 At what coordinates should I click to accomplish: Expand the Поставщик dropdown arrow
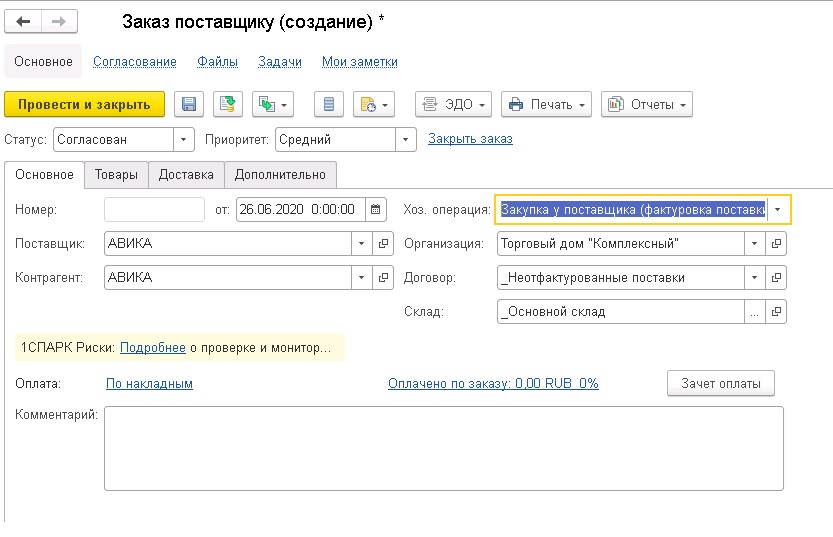coord(361,244)
